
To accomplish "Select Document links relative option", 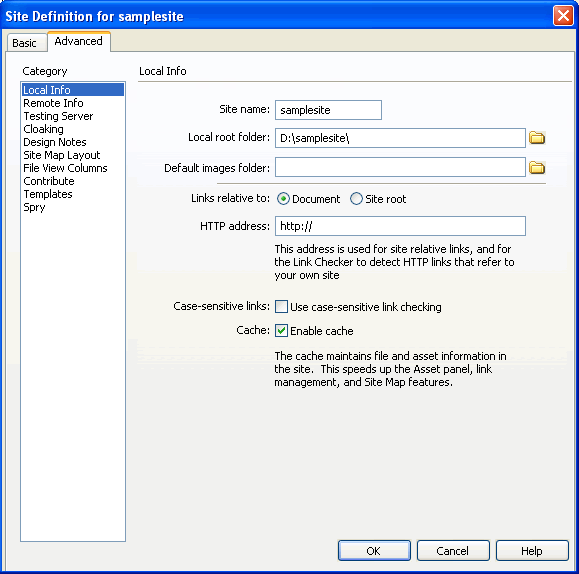I will point(283,199).
